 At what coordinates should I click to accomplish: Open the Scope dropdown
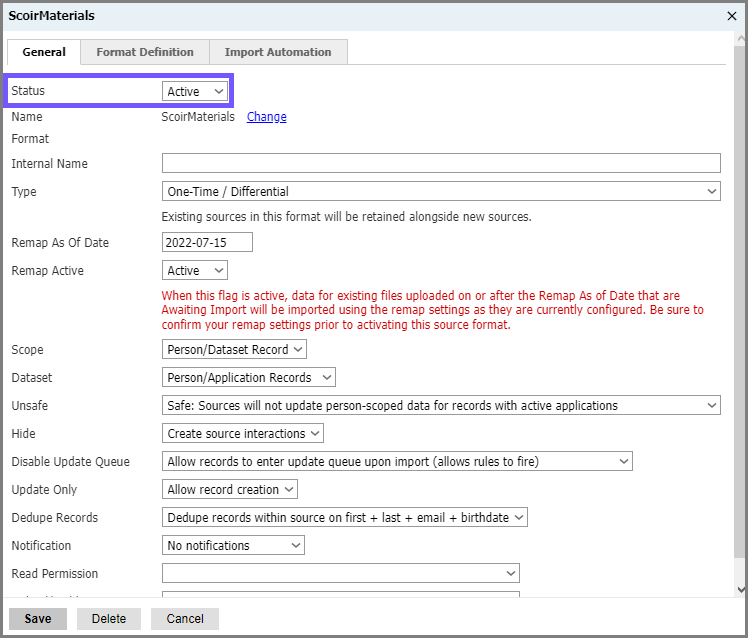coord(234,349)
